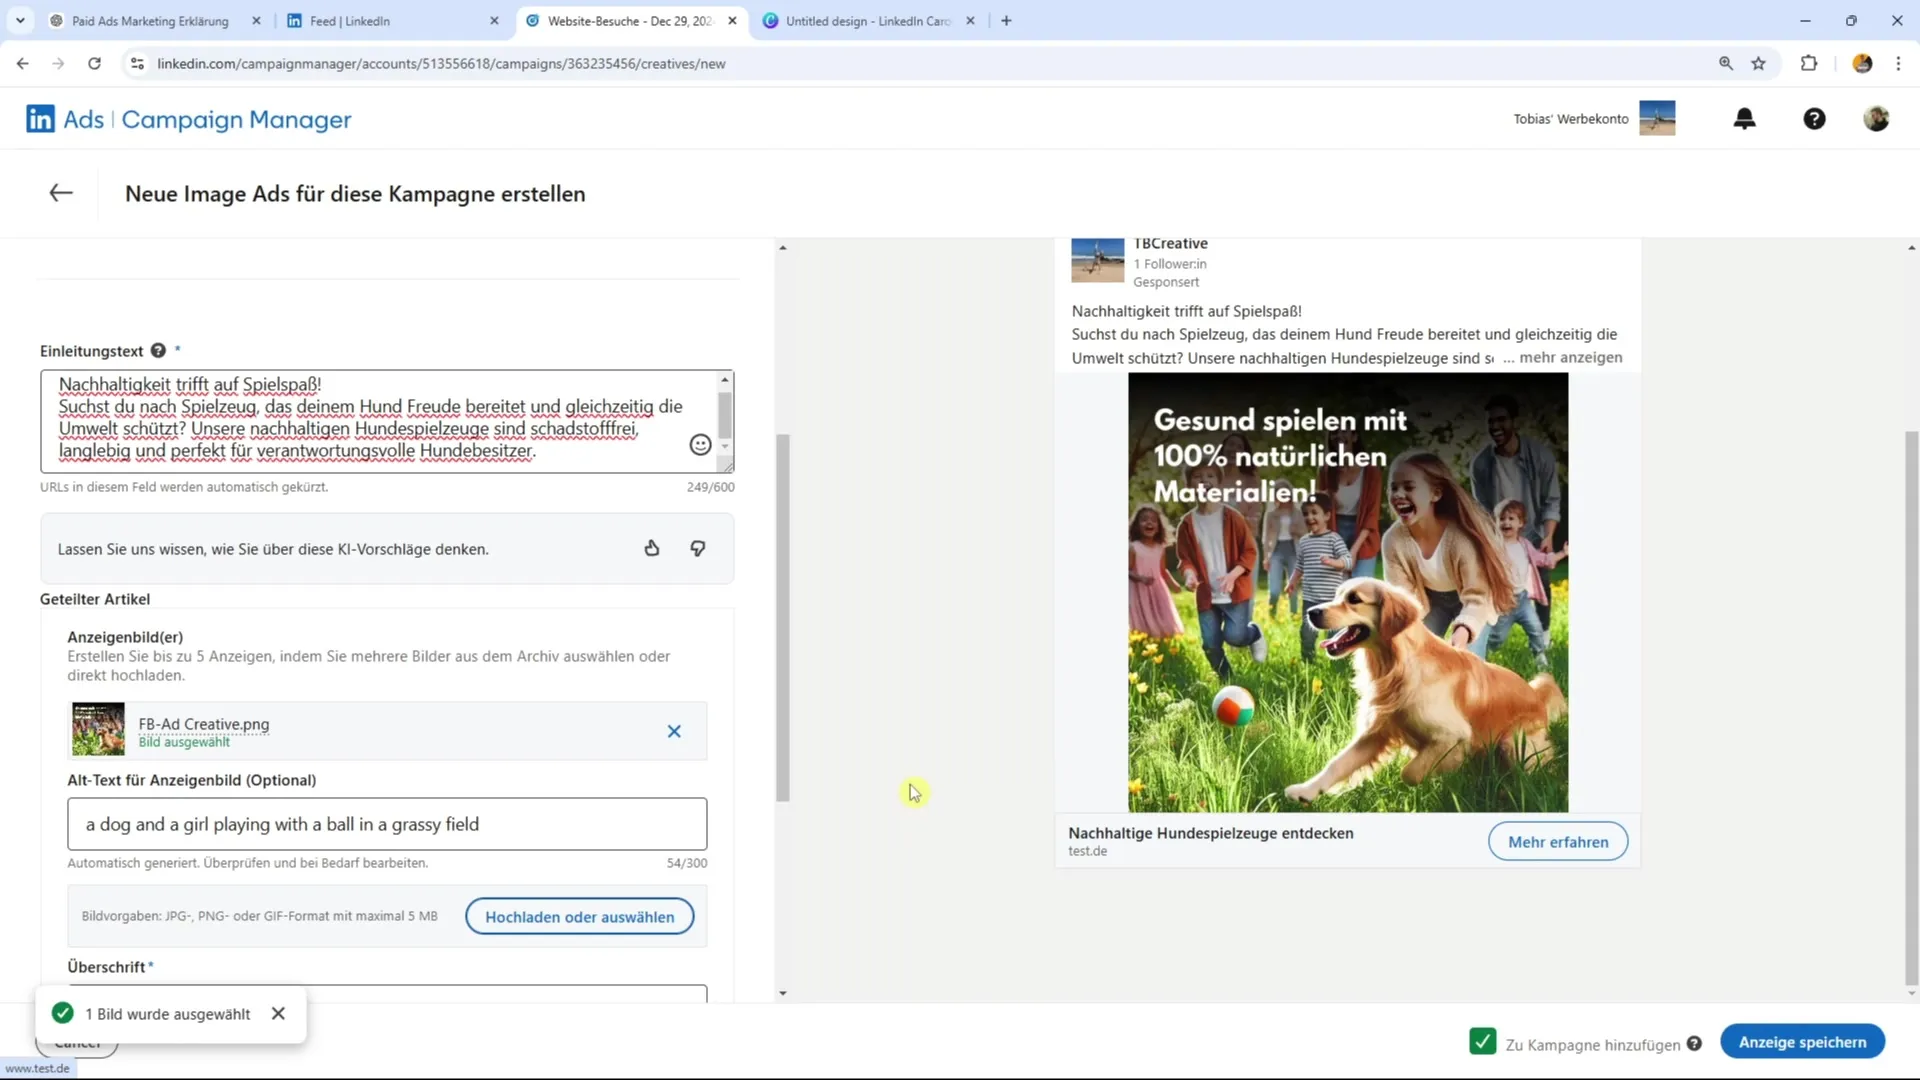Switch to 'Untitled design - LinkedIn Caro' tab
The width and height of the screenshot is (1920, 1080).
868,21
